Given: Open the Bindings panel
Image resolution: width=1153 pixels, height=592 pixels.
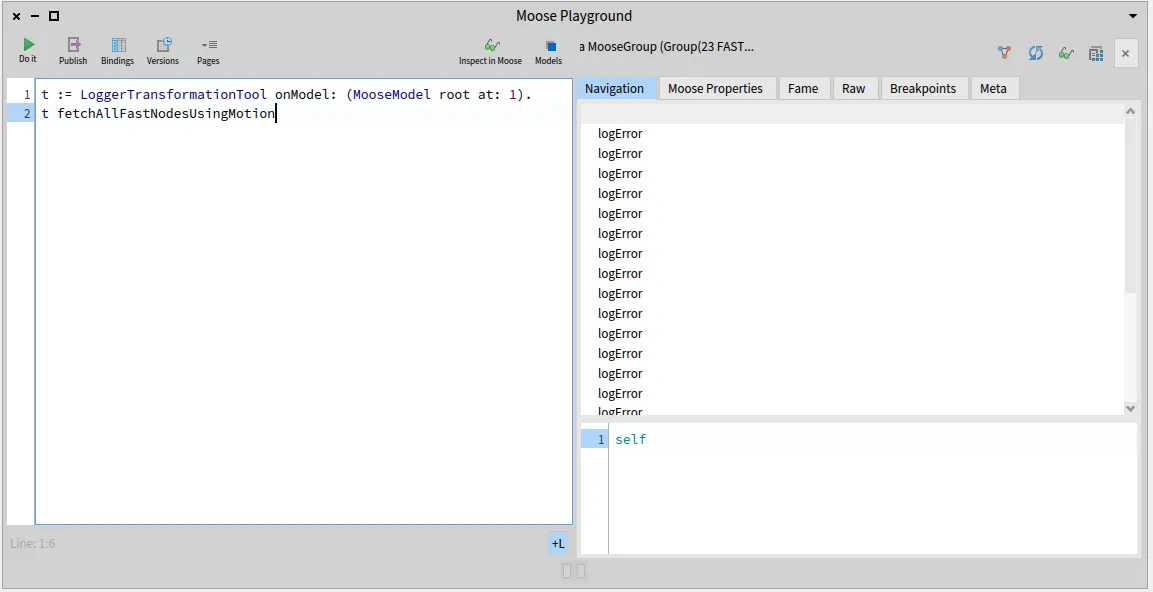Looking at the screenshot, I should pyautogui.click(x=118, y=51).
